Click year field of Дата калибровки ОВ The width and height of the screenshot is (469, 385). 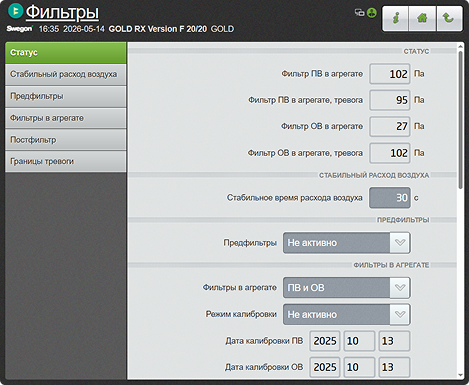[325, 367]
